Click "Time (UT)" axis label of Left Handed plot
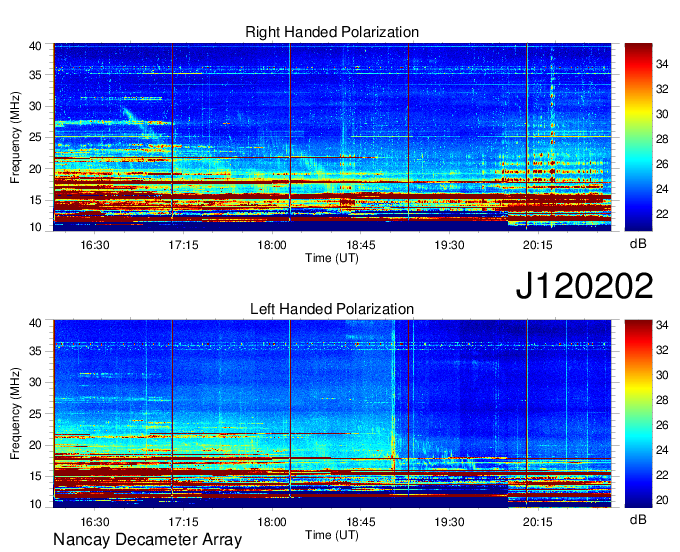This screenshot has height=552, width=680. 332,535
